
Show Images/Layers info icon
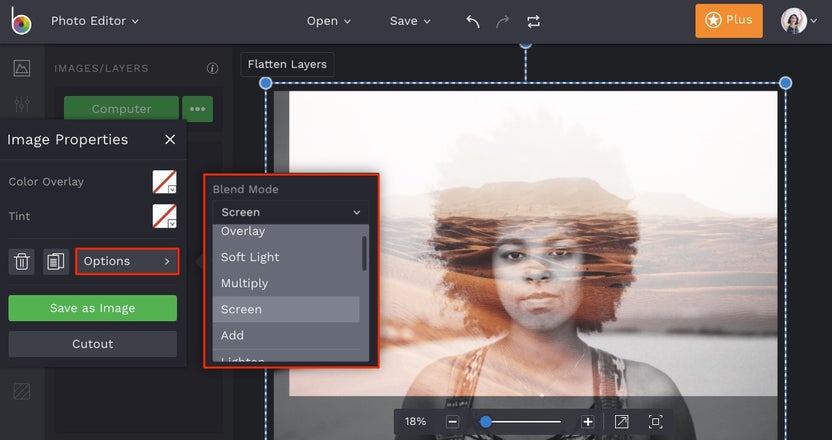212,68
